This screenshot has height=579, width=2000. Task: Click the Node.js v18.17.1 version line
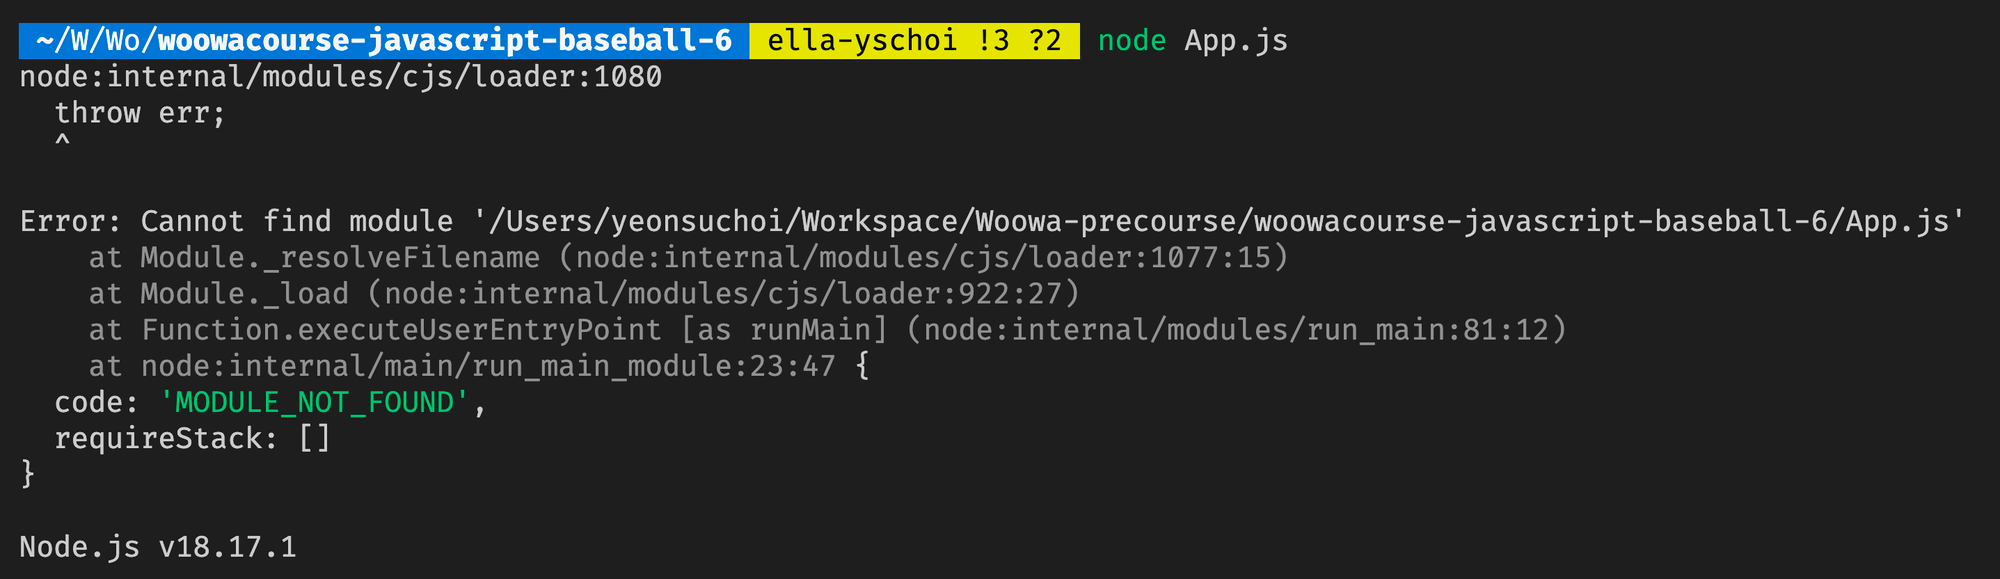point(158,547)
